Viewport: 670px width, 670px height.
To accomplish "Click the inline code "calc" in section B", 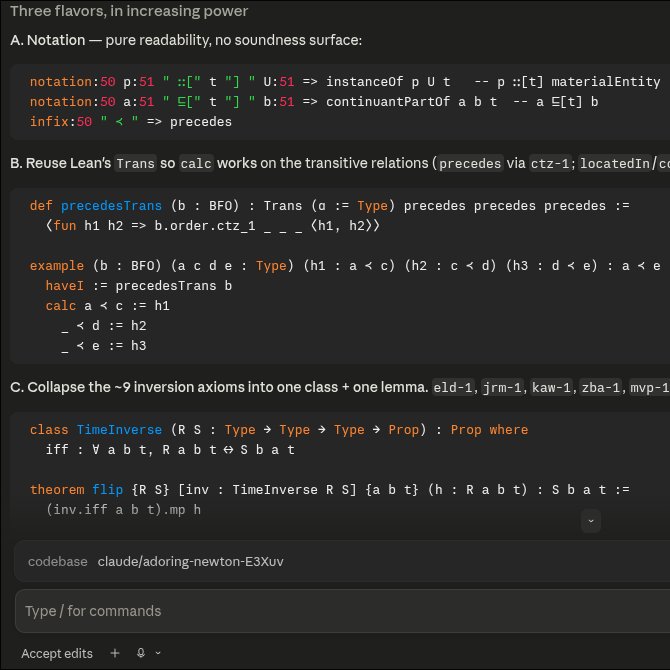I will click(x=196, y=164).
